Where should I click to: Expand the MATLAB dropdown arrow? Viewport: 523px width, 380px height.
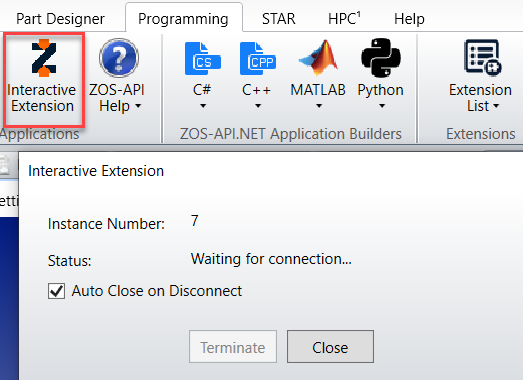coord(319,106)
